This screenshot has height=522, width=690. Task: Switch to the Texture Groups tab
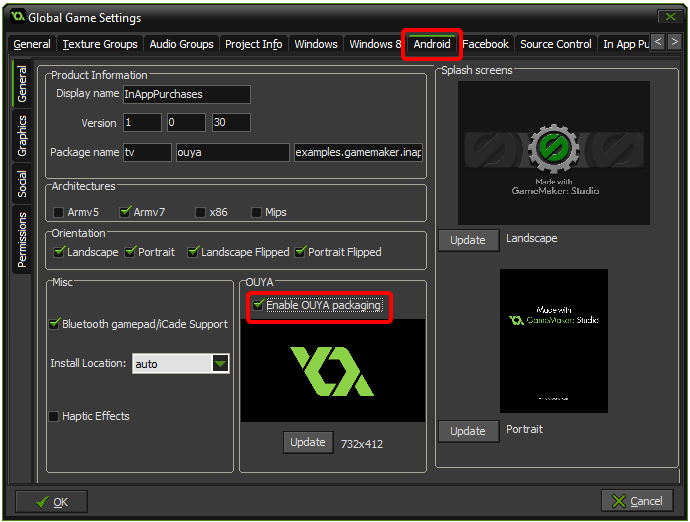point(100,44)
